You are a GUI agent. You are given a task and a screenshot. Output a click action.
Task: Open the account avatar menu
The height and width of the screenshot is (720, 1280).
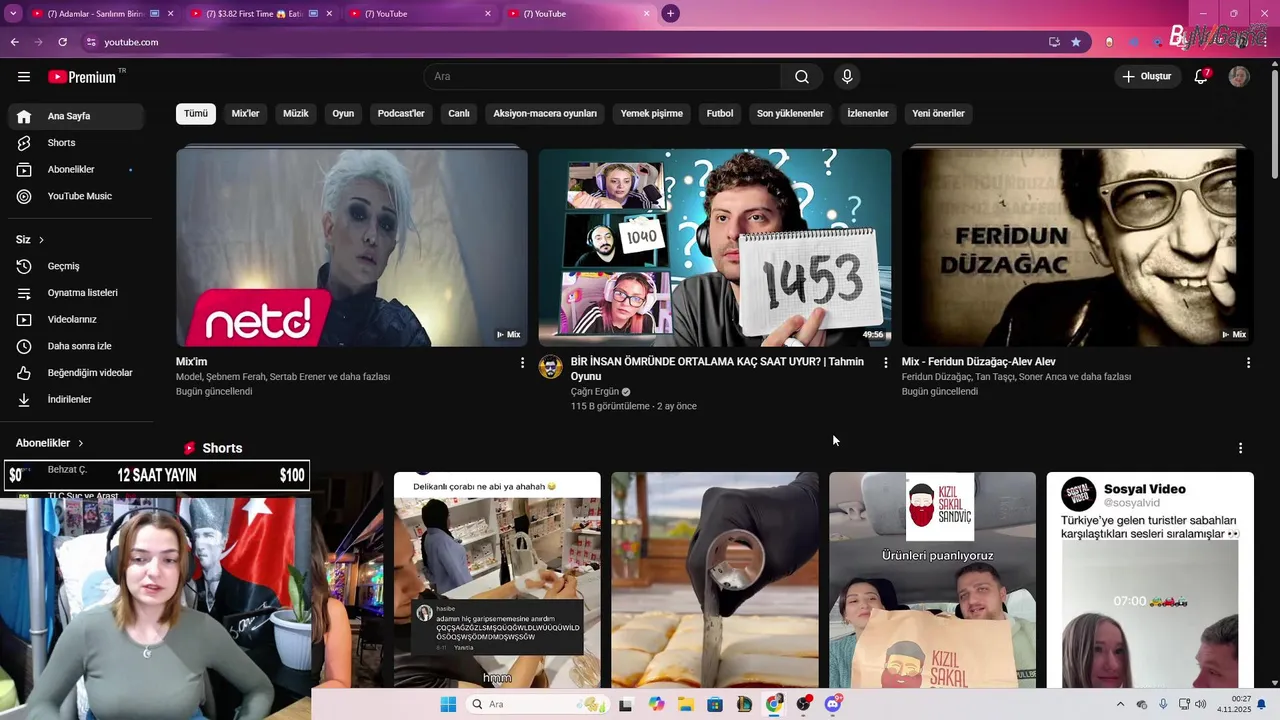tap(1239, 77)
